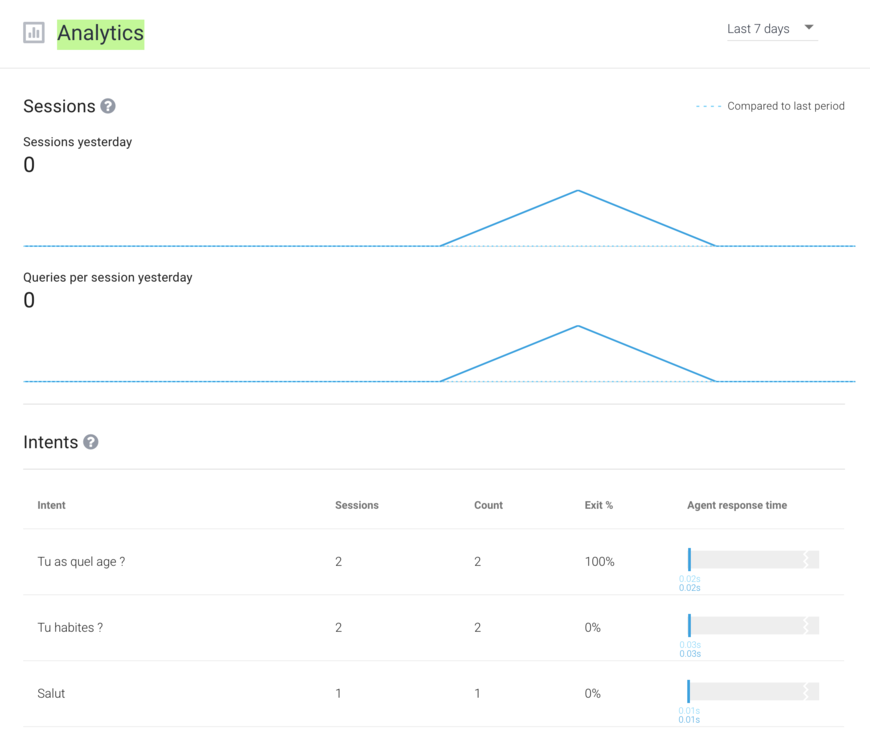Sort by the Exit % column header
The height and width of the screenshot is (736, 870).
click(598, 505)
